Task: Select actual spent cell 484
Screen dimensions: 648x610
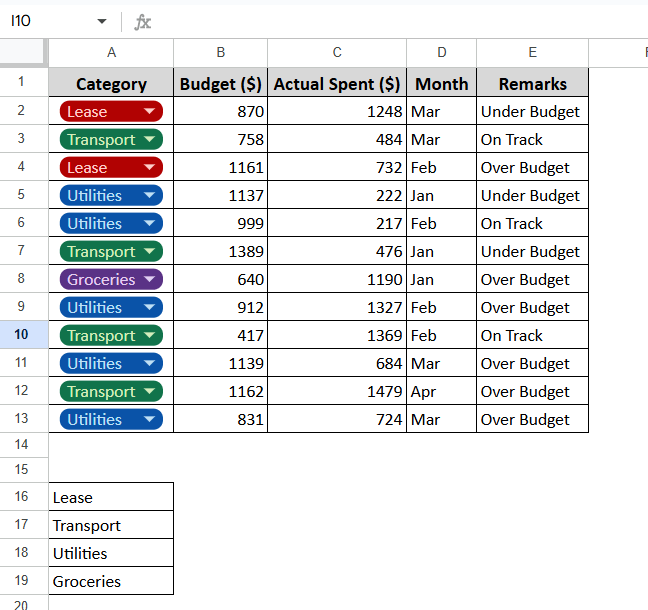Action: pyautogui.click(x=337, y=139)
